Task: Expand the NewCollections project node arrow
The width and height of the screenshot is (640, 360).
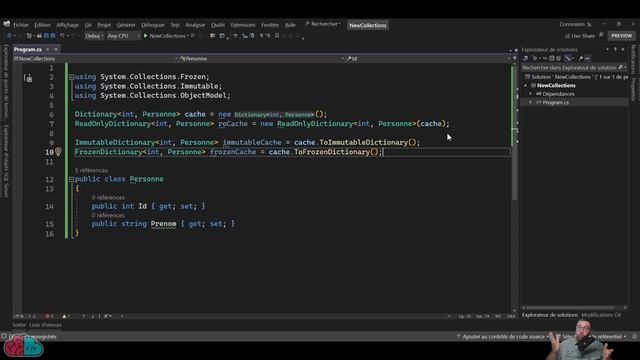Action: pos(526,85)
